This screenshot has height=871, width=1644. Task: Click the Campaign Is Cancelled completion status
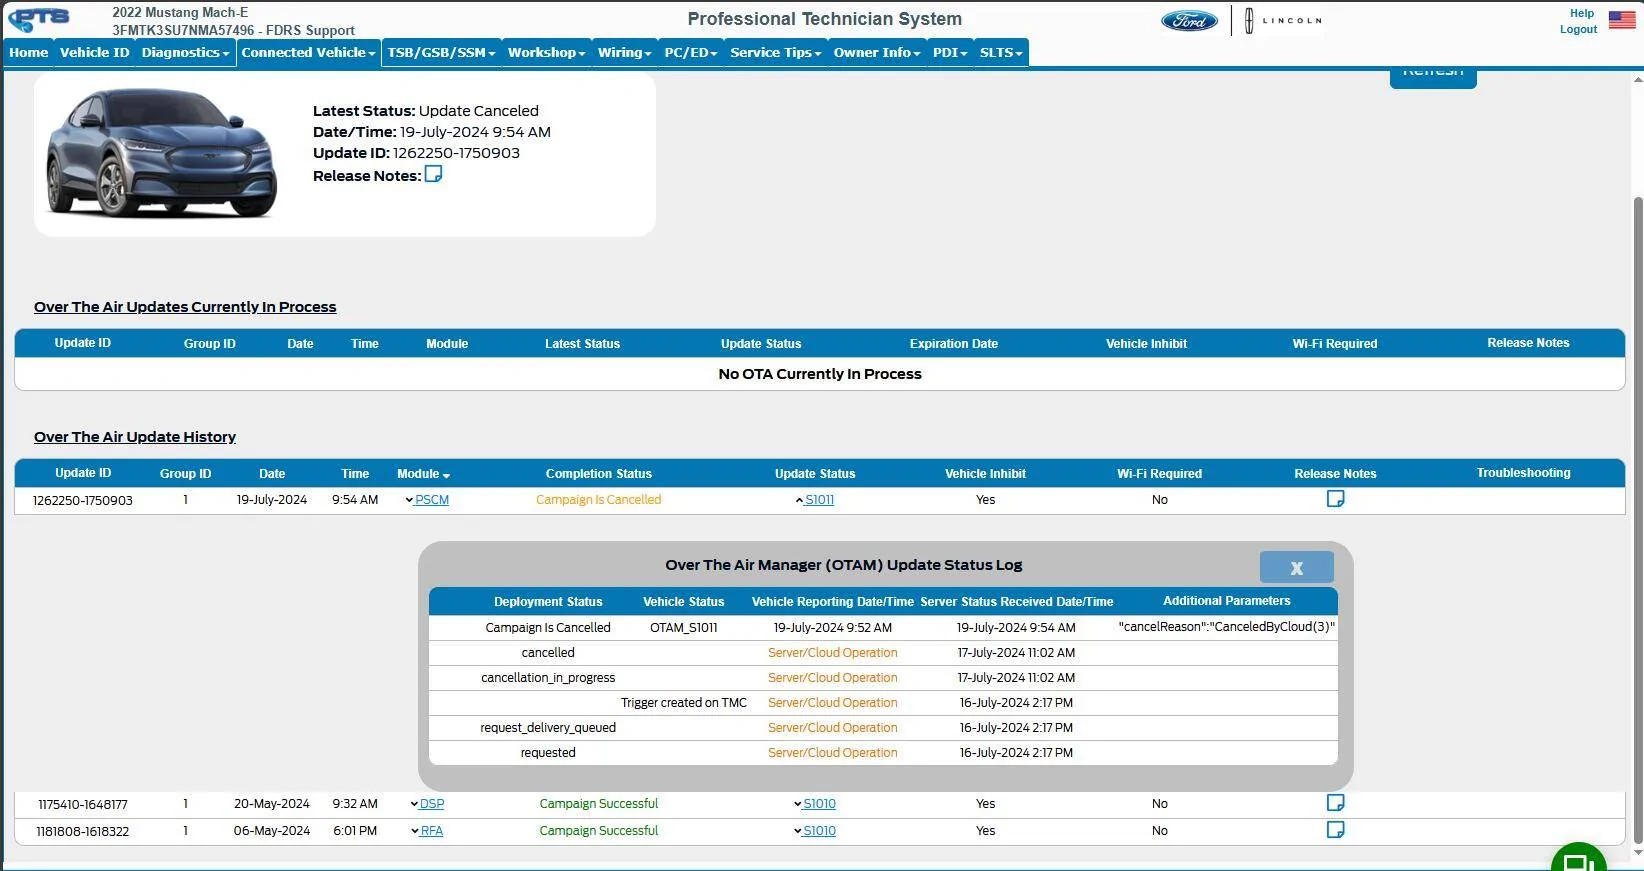[598, 500]
